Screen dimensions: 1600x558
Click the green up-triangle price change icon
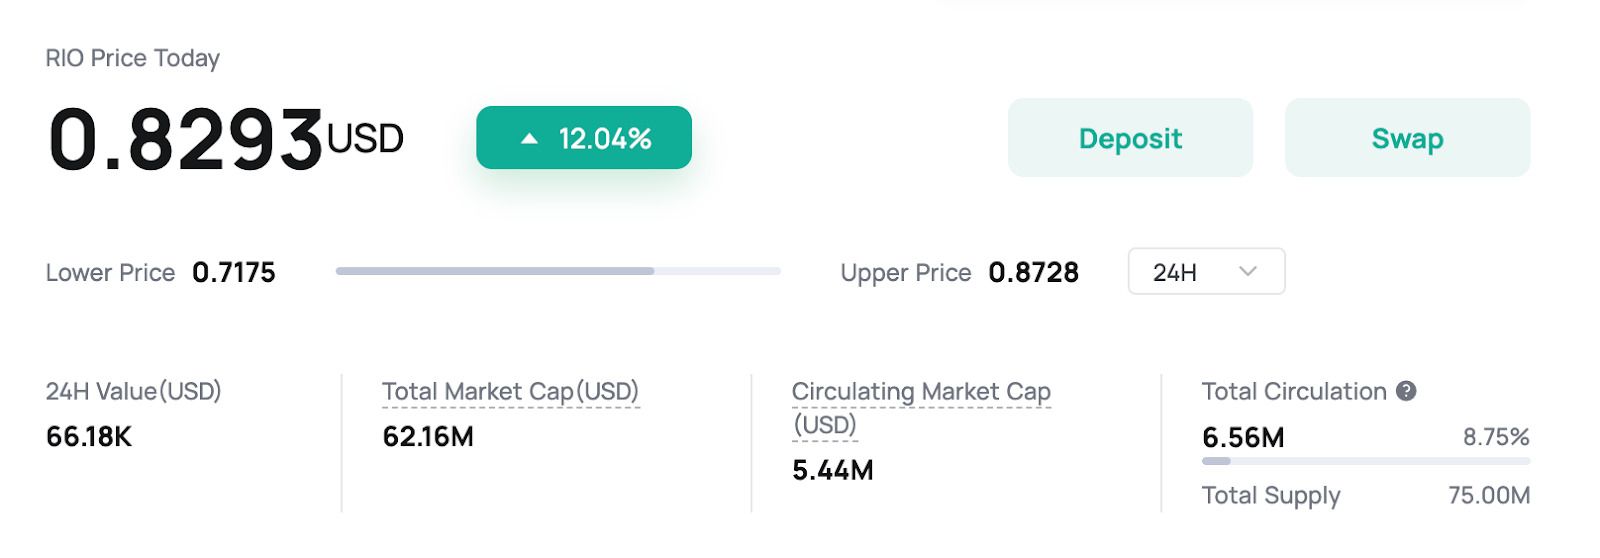click(530, 139)
